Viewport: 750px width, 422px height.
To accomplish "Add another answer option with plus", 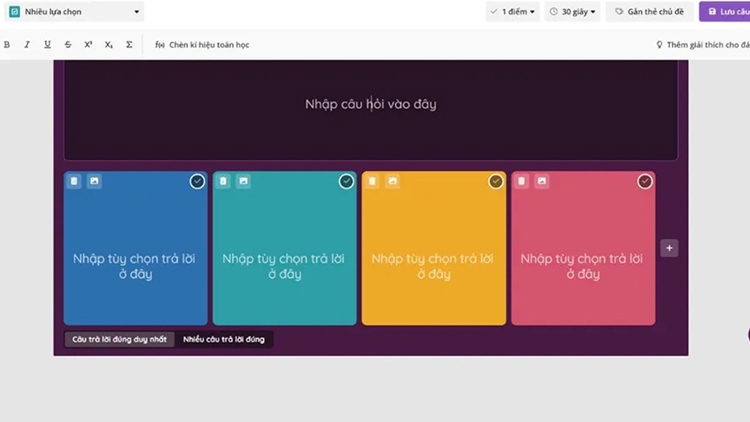I will (669, 248).
